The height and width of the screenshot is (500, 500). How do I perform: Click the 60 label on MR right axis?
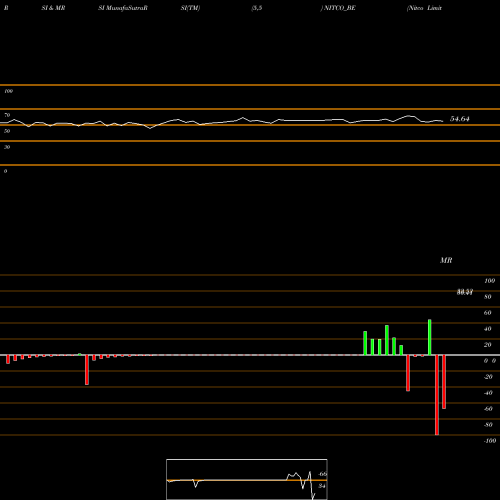(x=487, y=313)
